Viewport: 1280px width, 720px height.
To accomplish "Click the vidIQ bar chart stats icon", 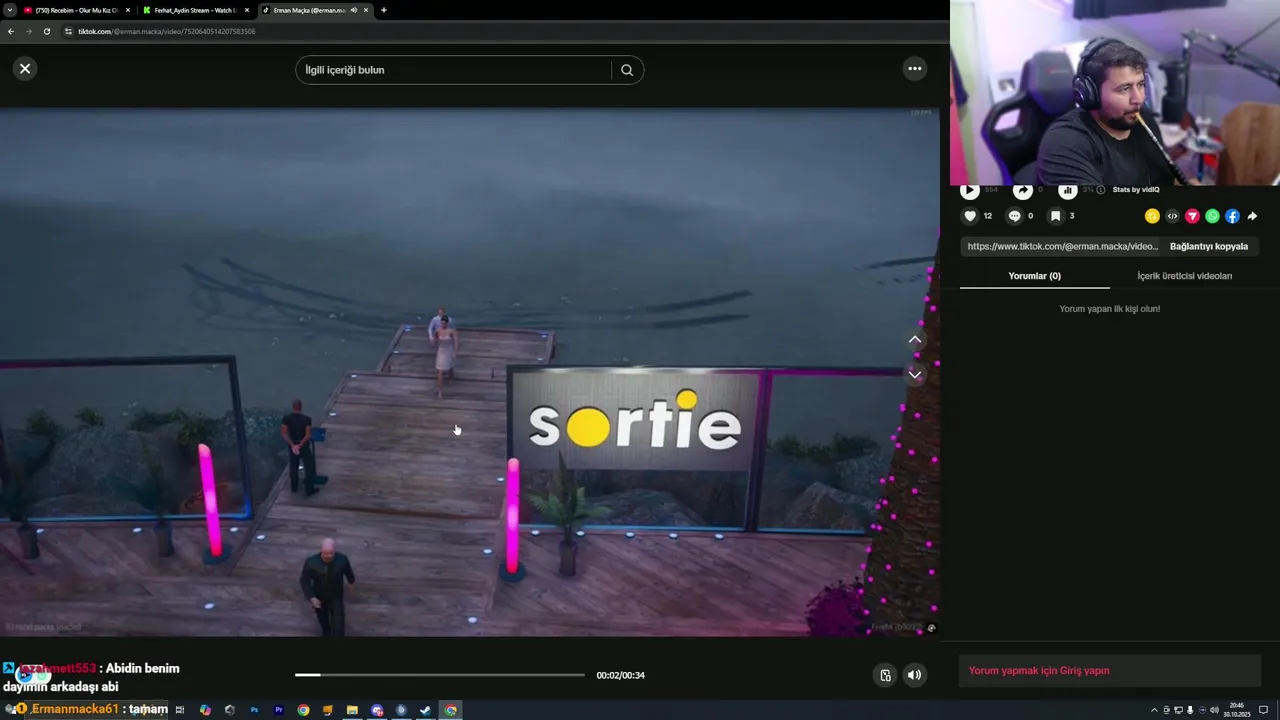I will click(x=1067, y=189).
